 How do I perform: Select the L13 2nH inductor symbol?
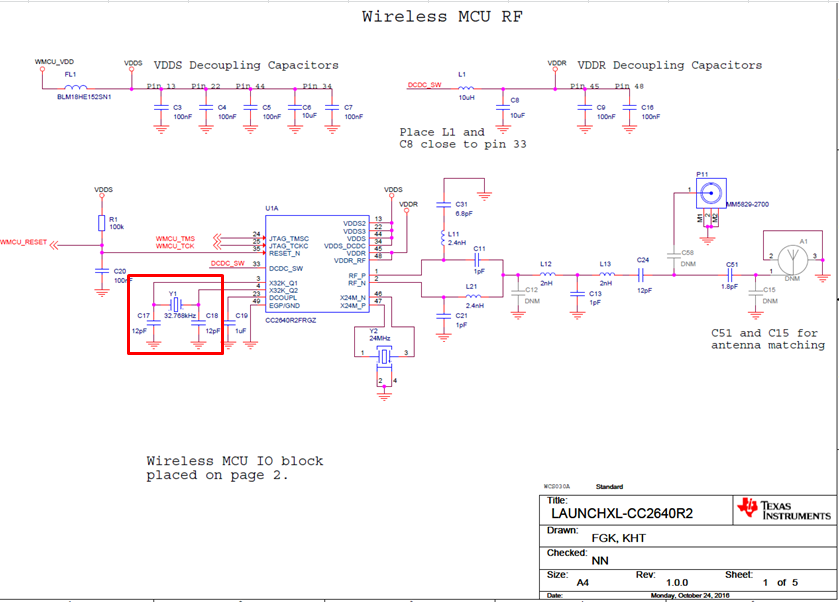click(x=606, y=275)
